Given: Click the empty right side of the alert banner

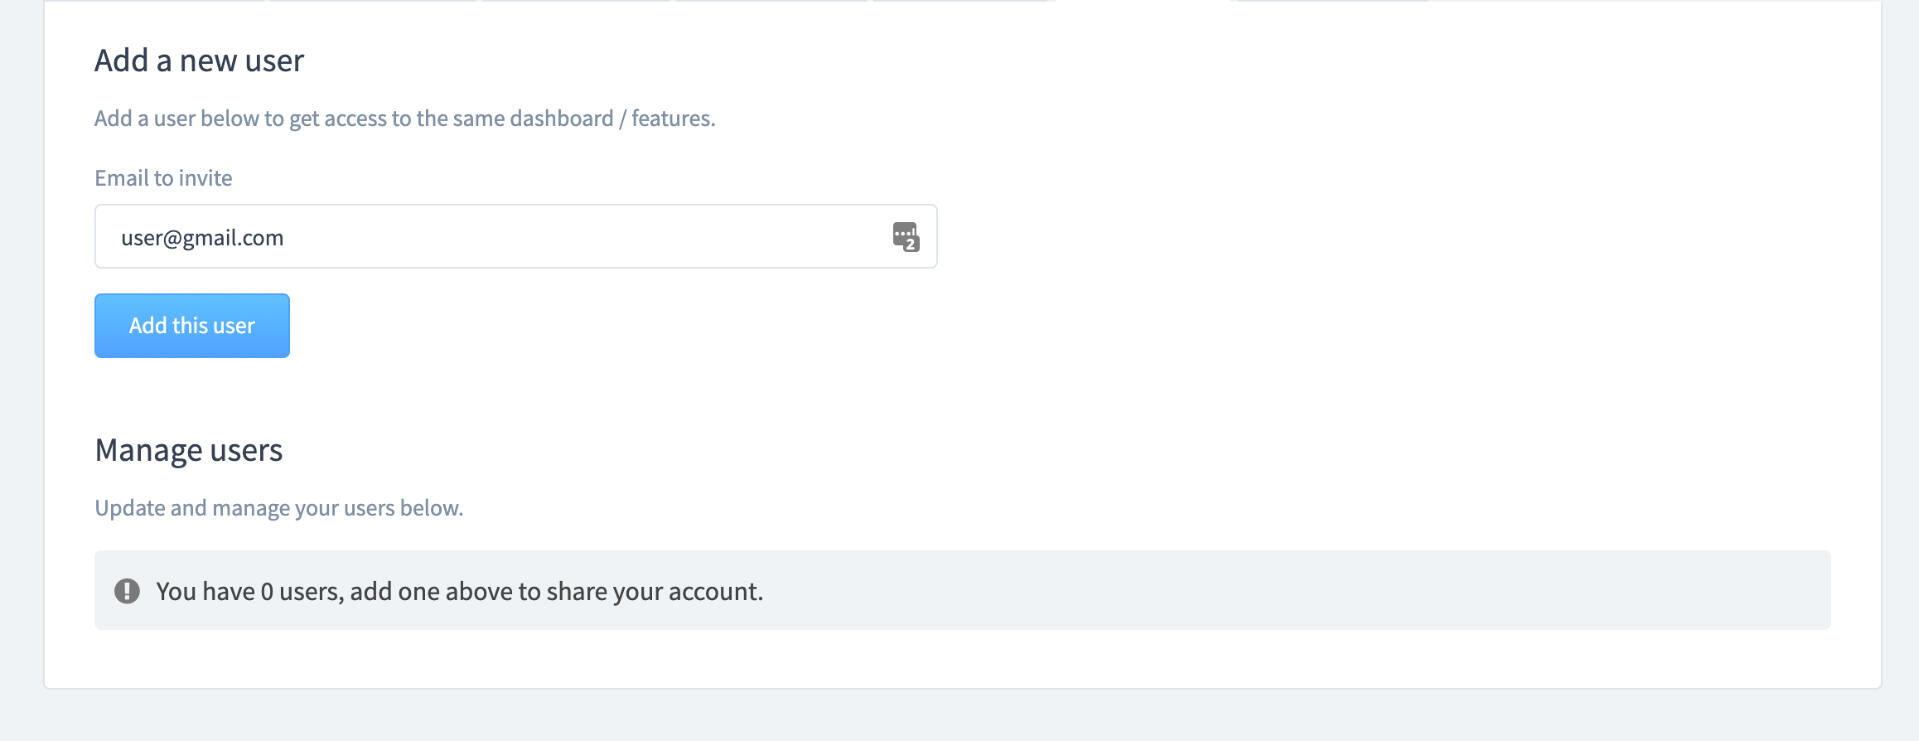Looking at the screenshot, I should 1400,591.
